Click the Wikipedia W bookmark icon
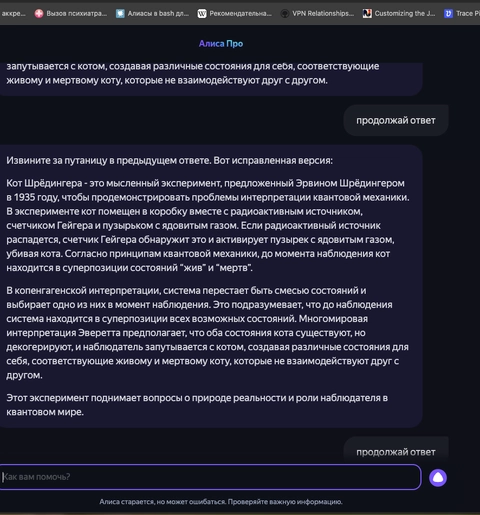 pyautogui.click(x=202, y=14)
